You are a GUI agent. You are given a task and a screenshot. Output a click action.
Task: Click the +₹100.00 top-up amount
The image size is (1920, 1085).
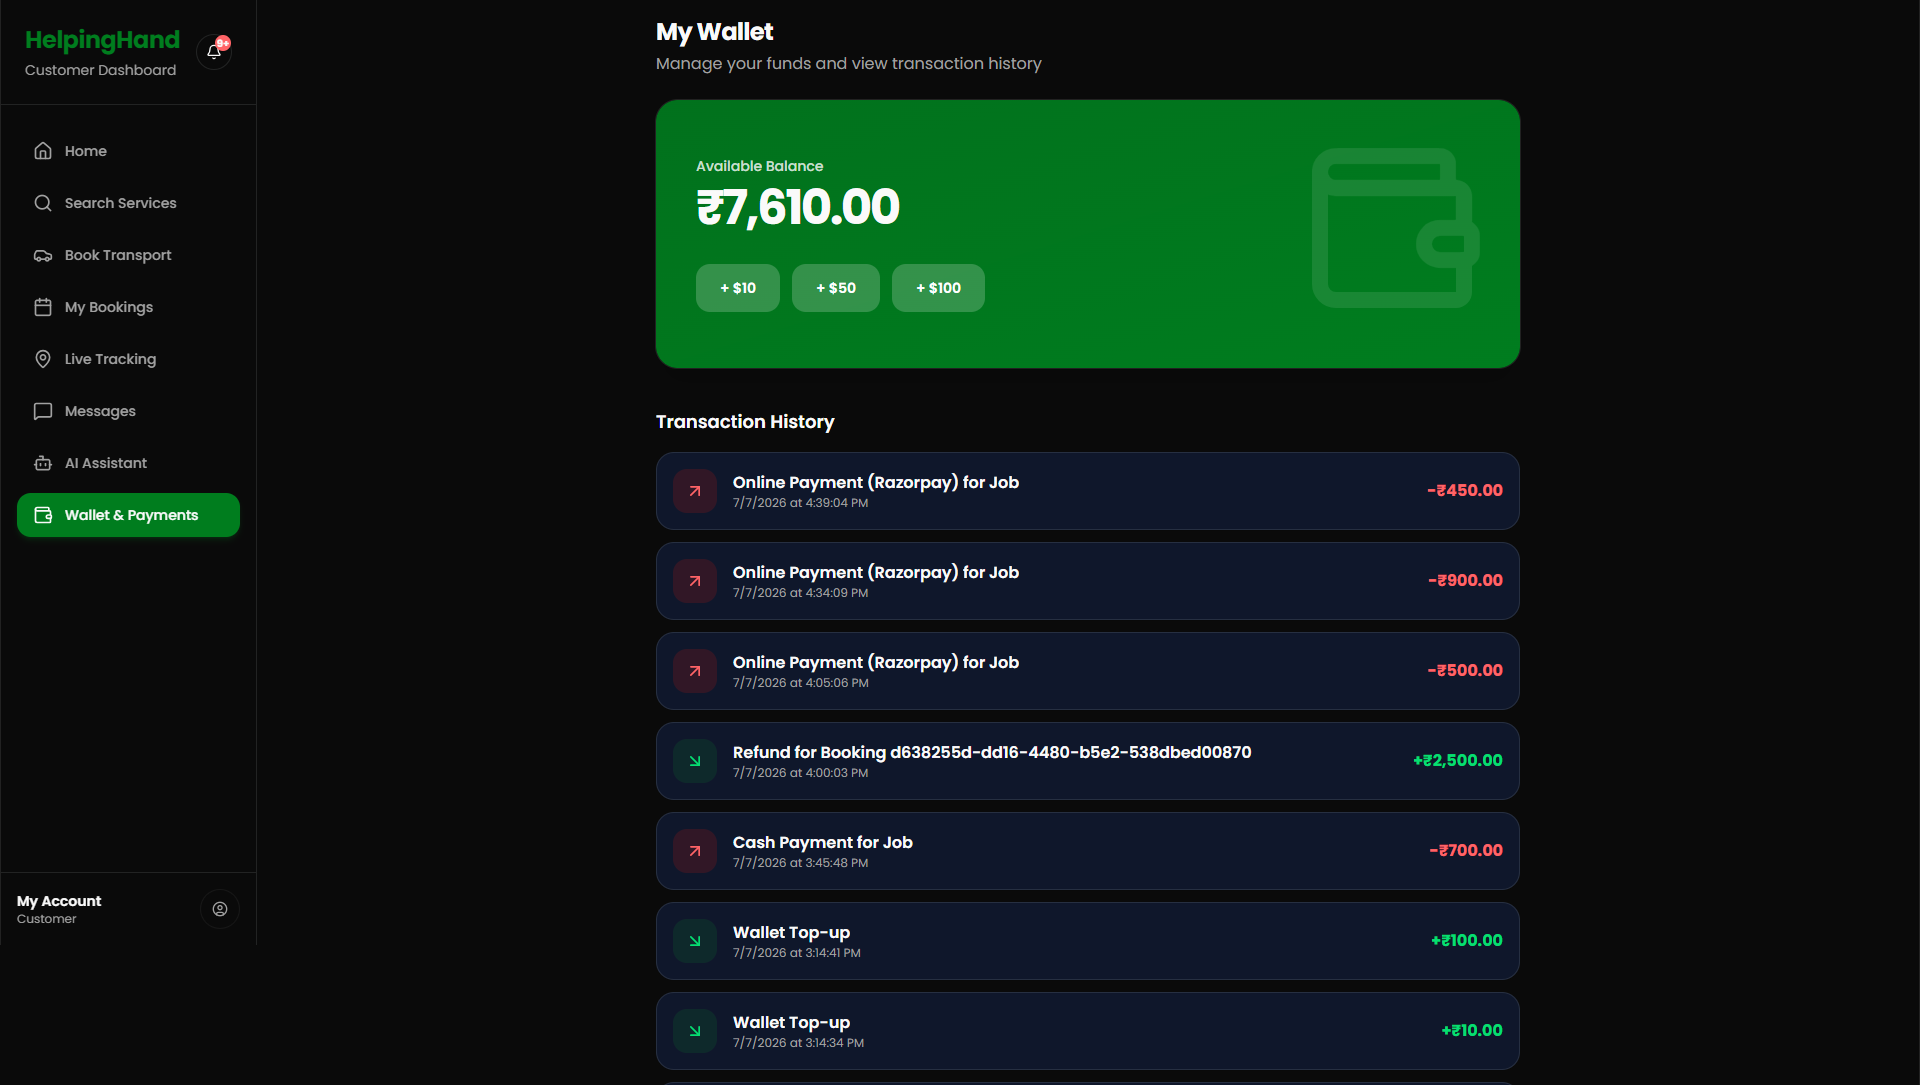coord(1466,940)
